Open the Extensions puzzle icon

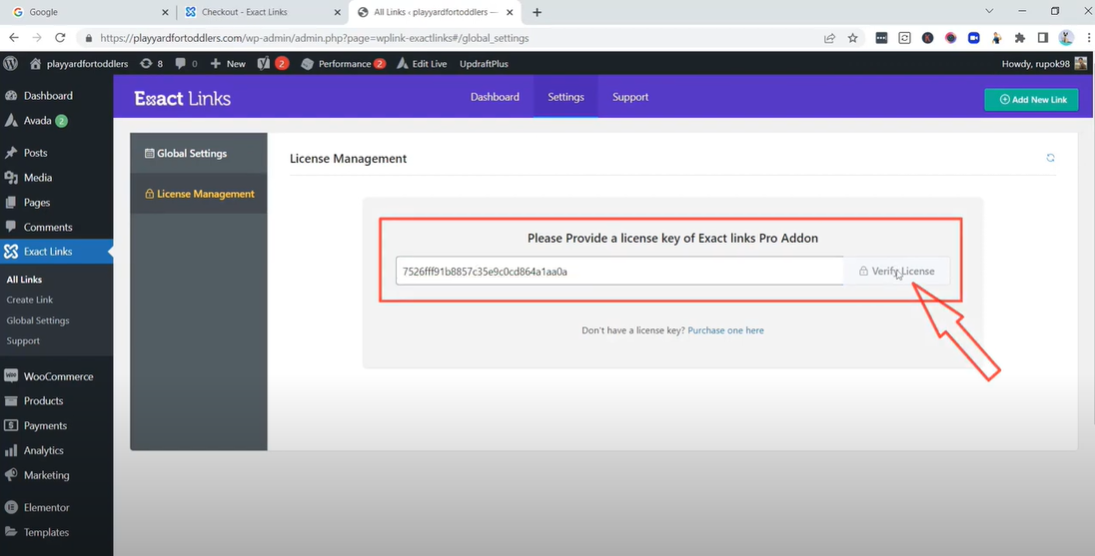[x=1020, y=38]
